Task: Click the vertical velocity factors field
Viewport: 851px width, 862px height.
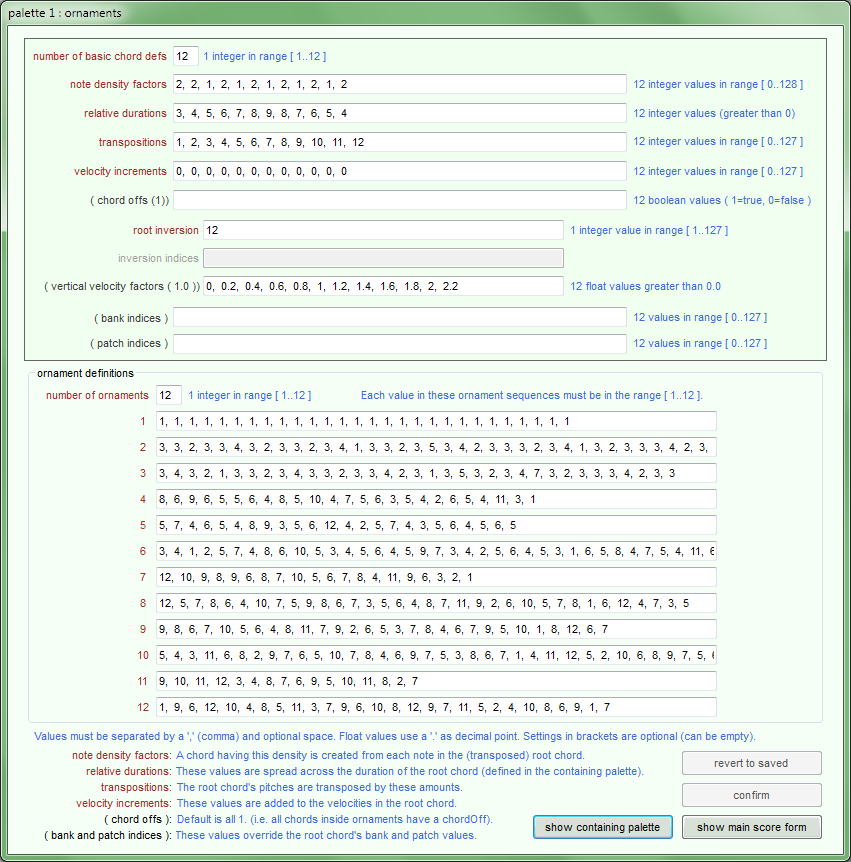Action: tap(383, 286)
